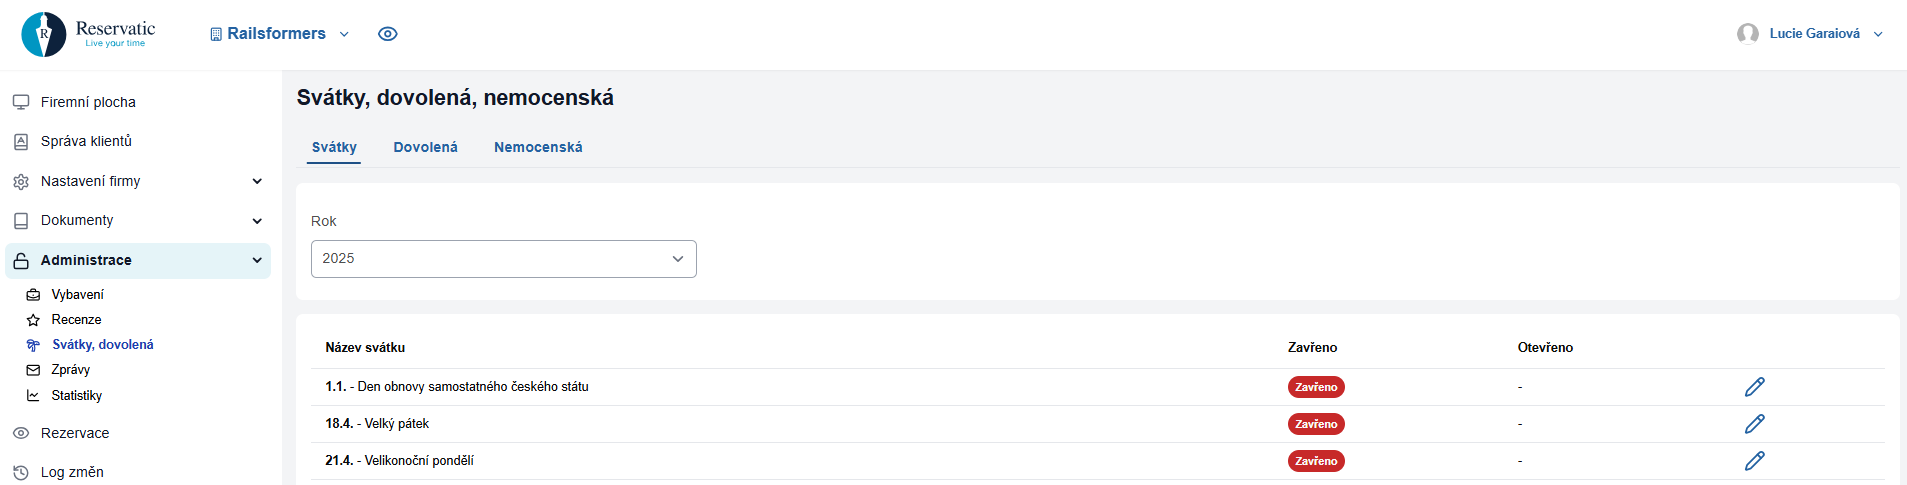The image size is (1907, 485).
Task: Switch to the Nemocenská tab
Action: (538, 147)
